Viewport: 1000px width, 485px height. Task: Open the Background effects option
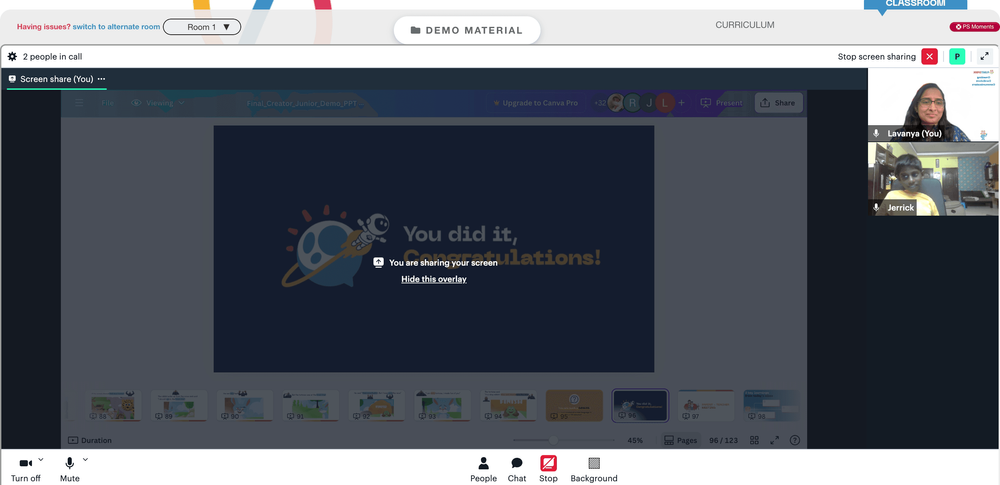coord(594,469)
